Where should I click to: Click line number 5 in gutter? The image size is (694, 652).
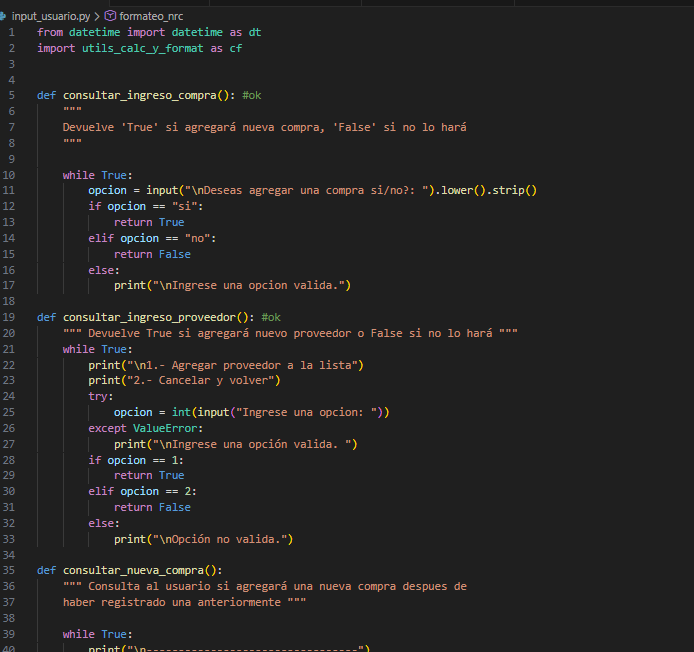11,95
